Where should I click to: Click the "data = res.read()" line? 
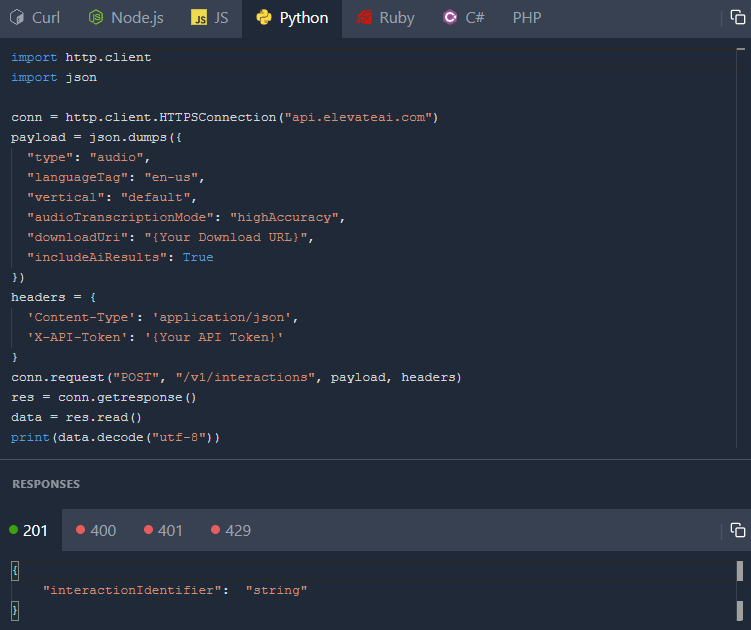pos(77,418)
